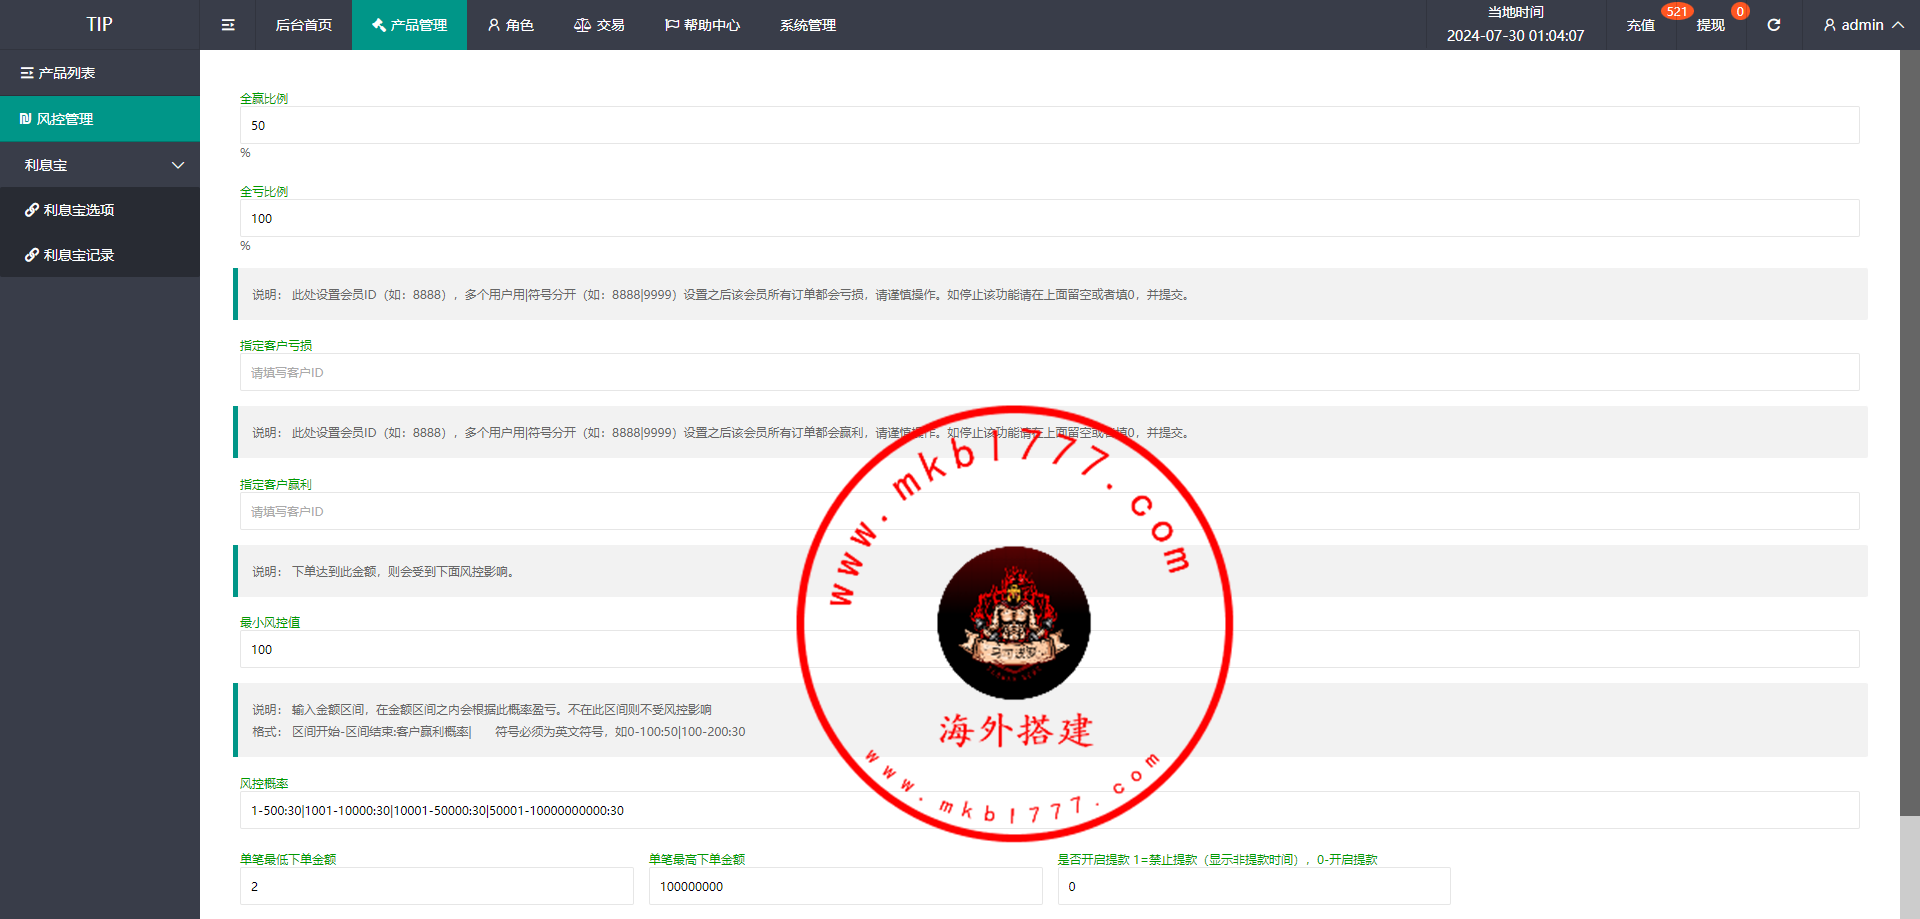The image size is (1920, 919).
Task: Focus the 全亏比例 input field
Action: point(1049,218)
